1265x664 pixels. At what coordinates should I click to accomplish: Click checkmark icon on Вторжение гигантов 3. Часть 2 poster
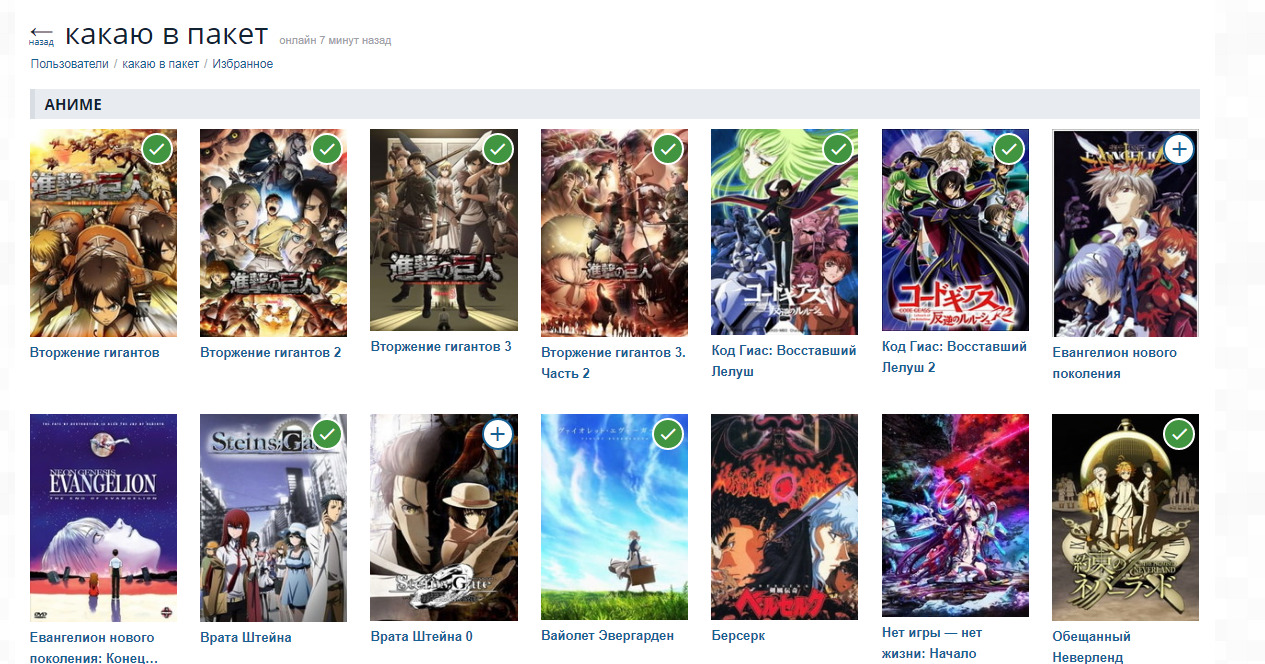(668, 150)
